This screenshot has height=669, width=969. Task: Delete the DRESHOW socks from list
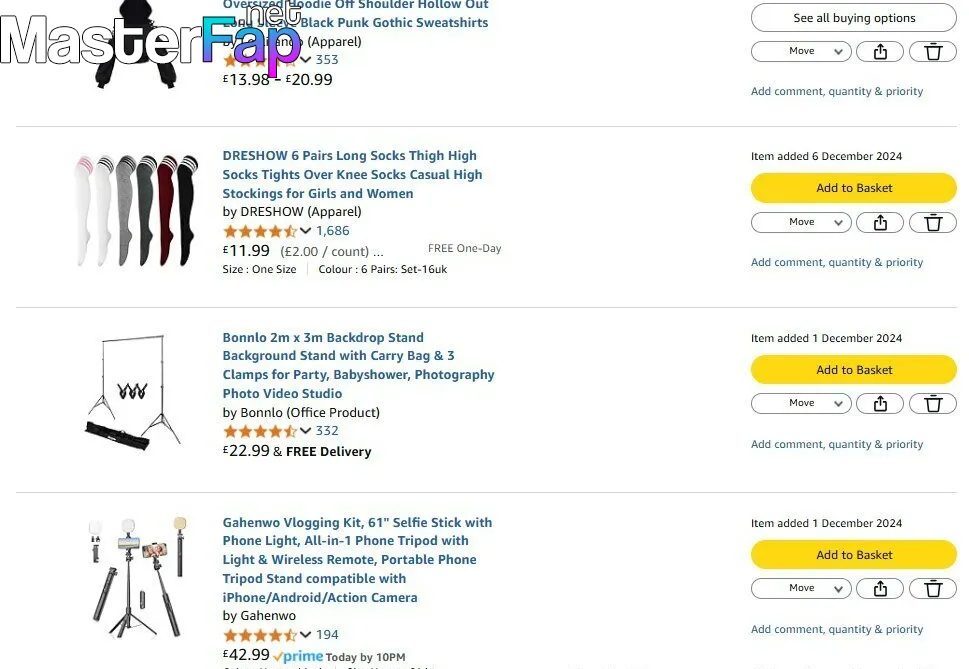(x=933, y=222)
